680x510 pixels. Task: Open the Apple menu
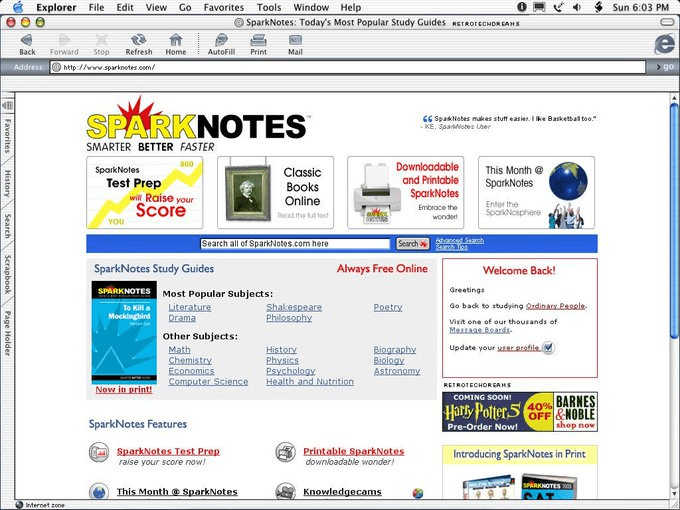click(x=18, y=7)
